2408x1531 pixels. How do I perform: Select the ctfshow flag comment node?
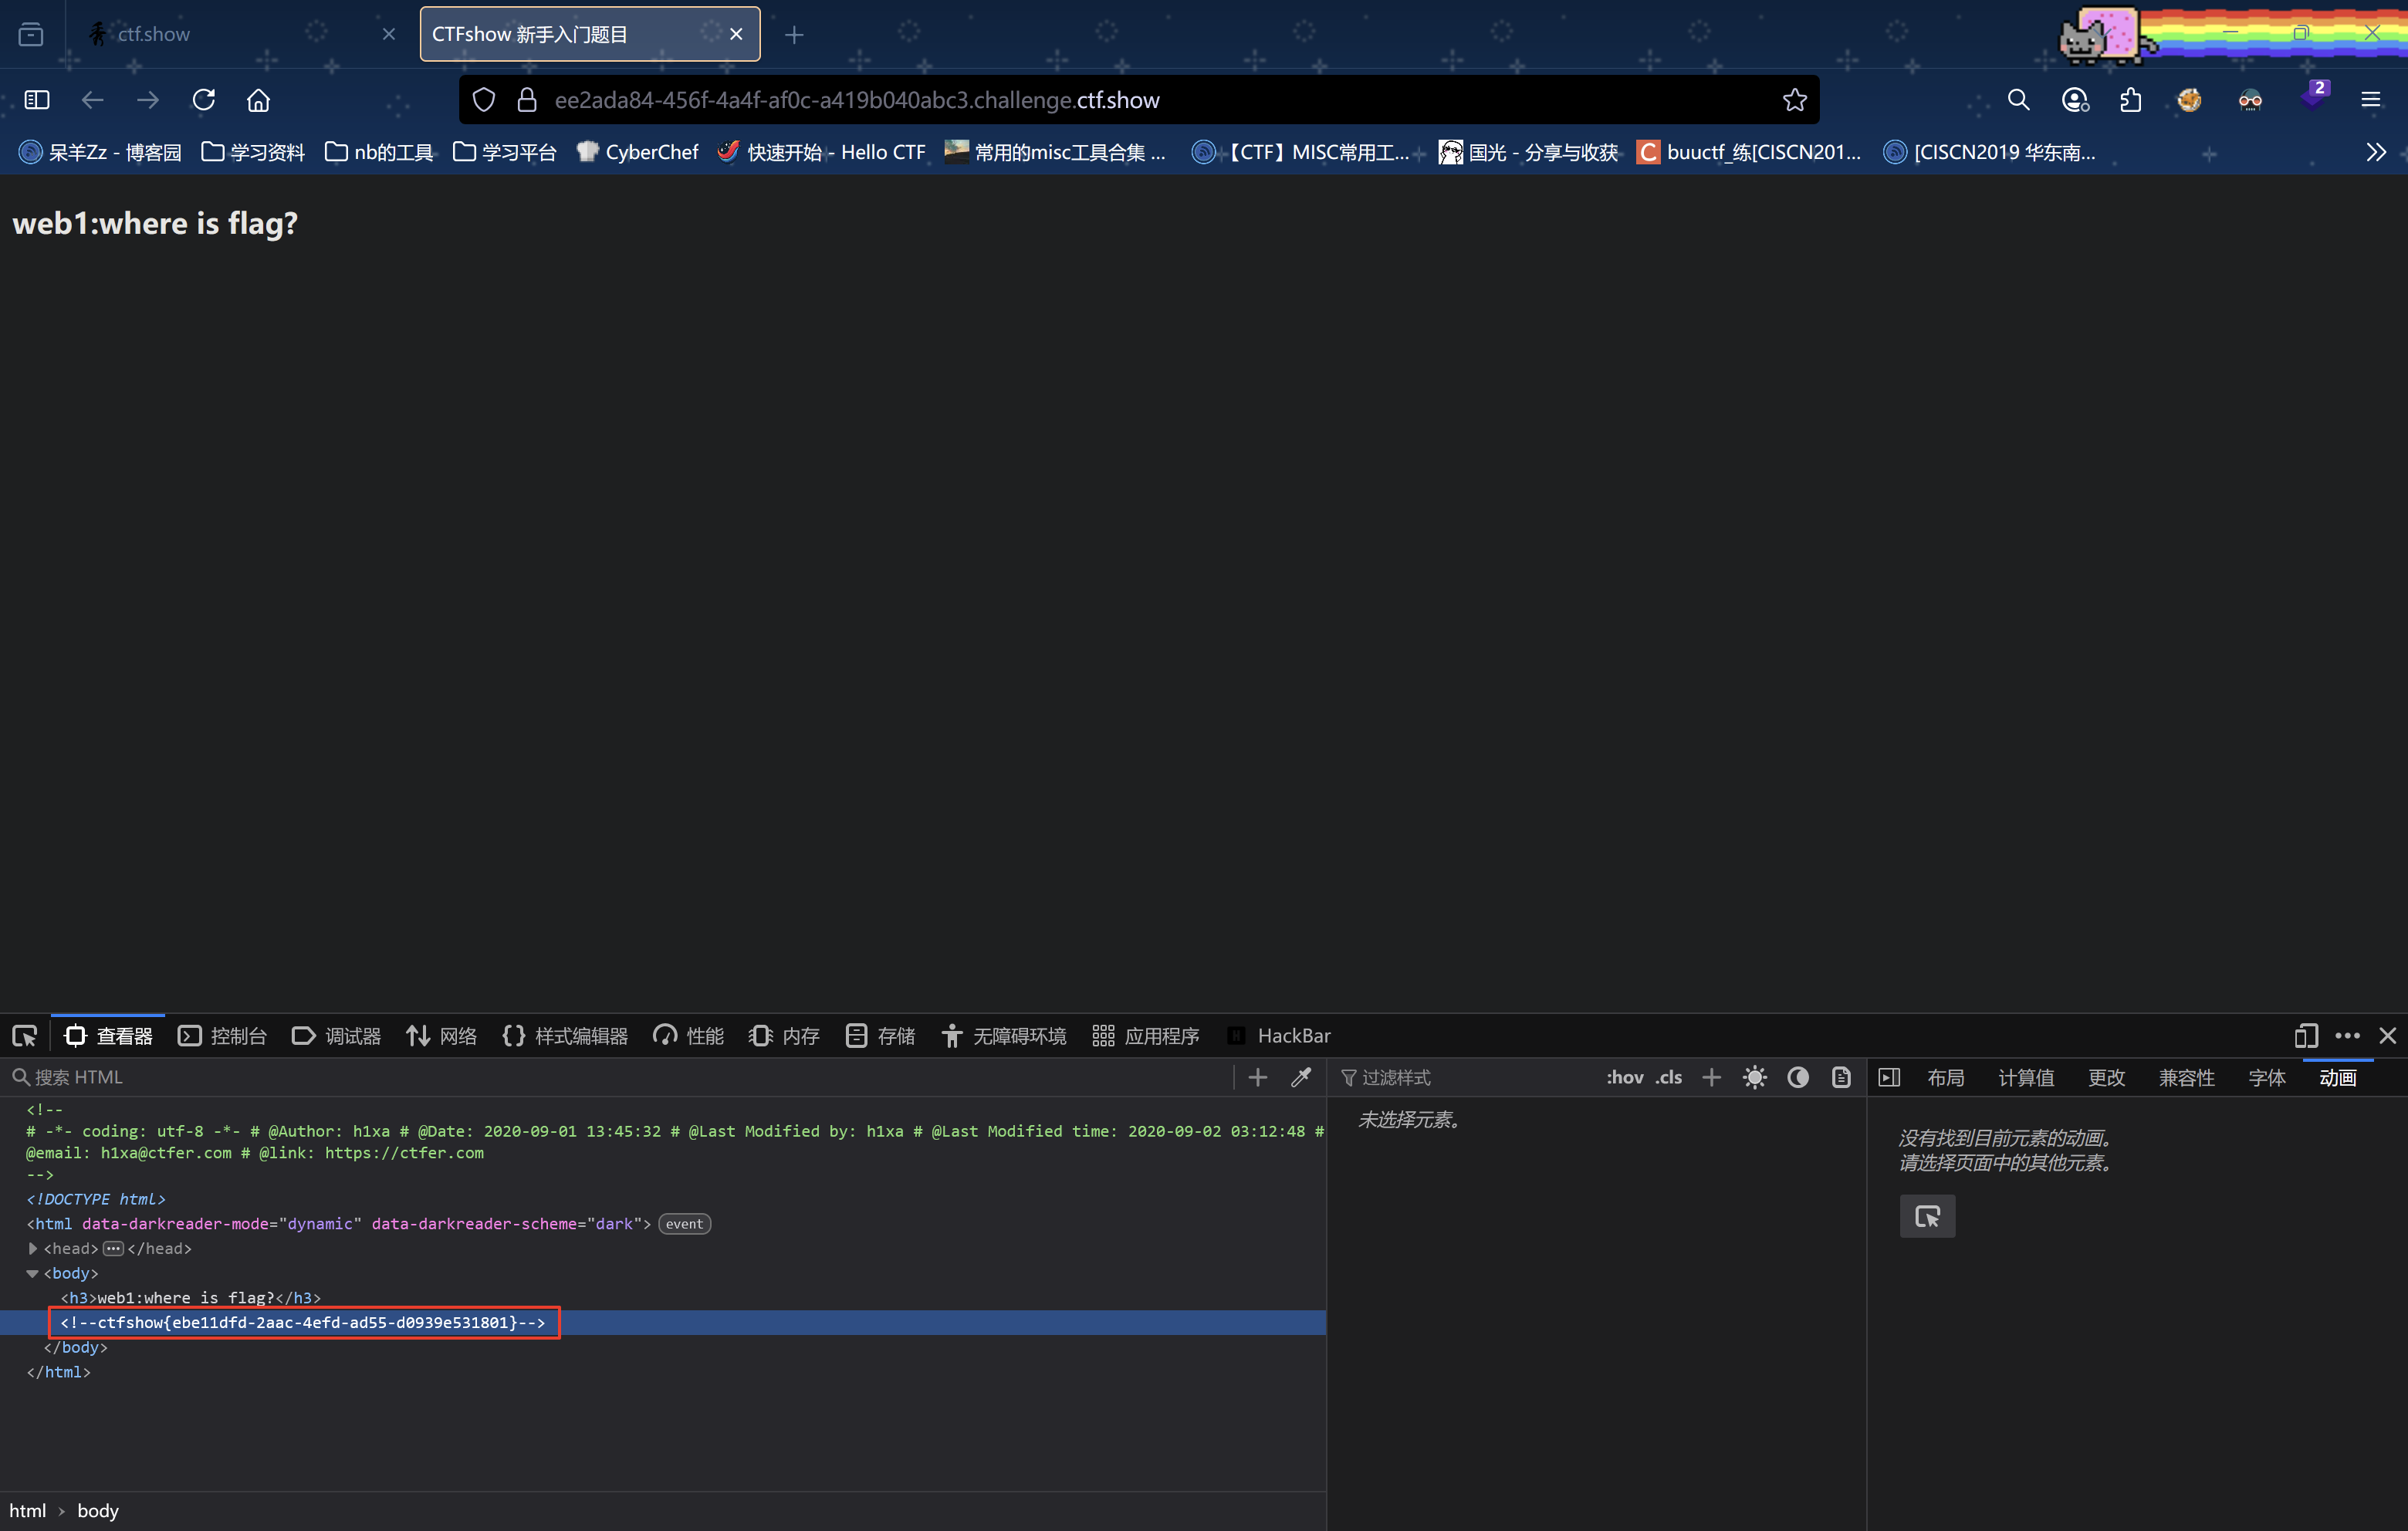pos(303,1322)
